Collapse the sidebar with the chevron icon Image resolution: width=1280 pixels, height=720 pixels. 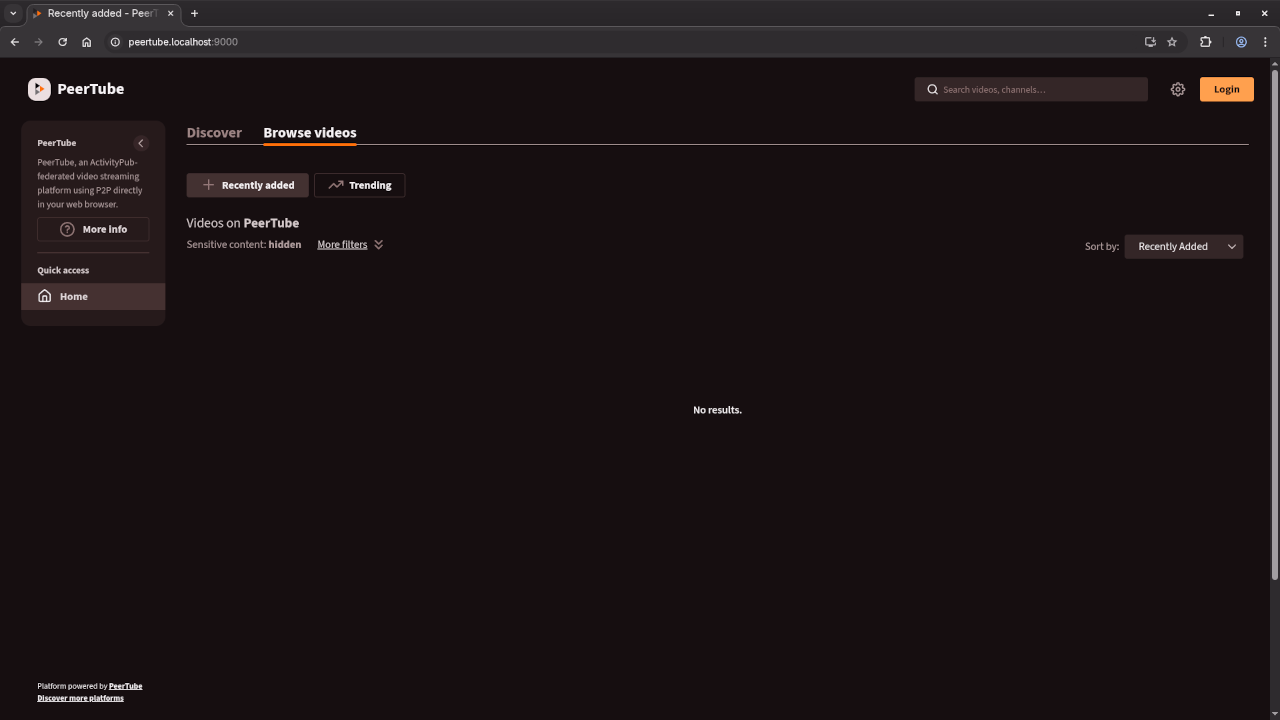[x=141, y=143]
